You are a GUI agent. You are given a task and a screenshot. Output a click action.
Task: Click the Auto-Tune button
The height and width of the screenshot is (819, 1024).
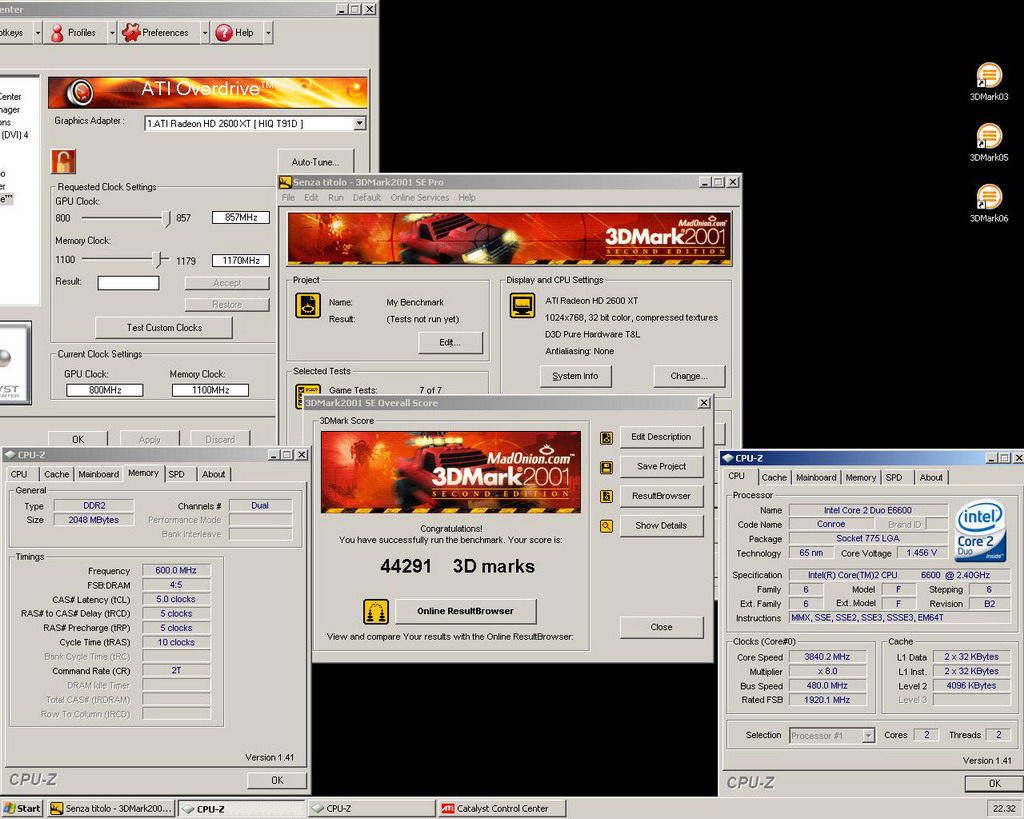[x=315, y=162]
